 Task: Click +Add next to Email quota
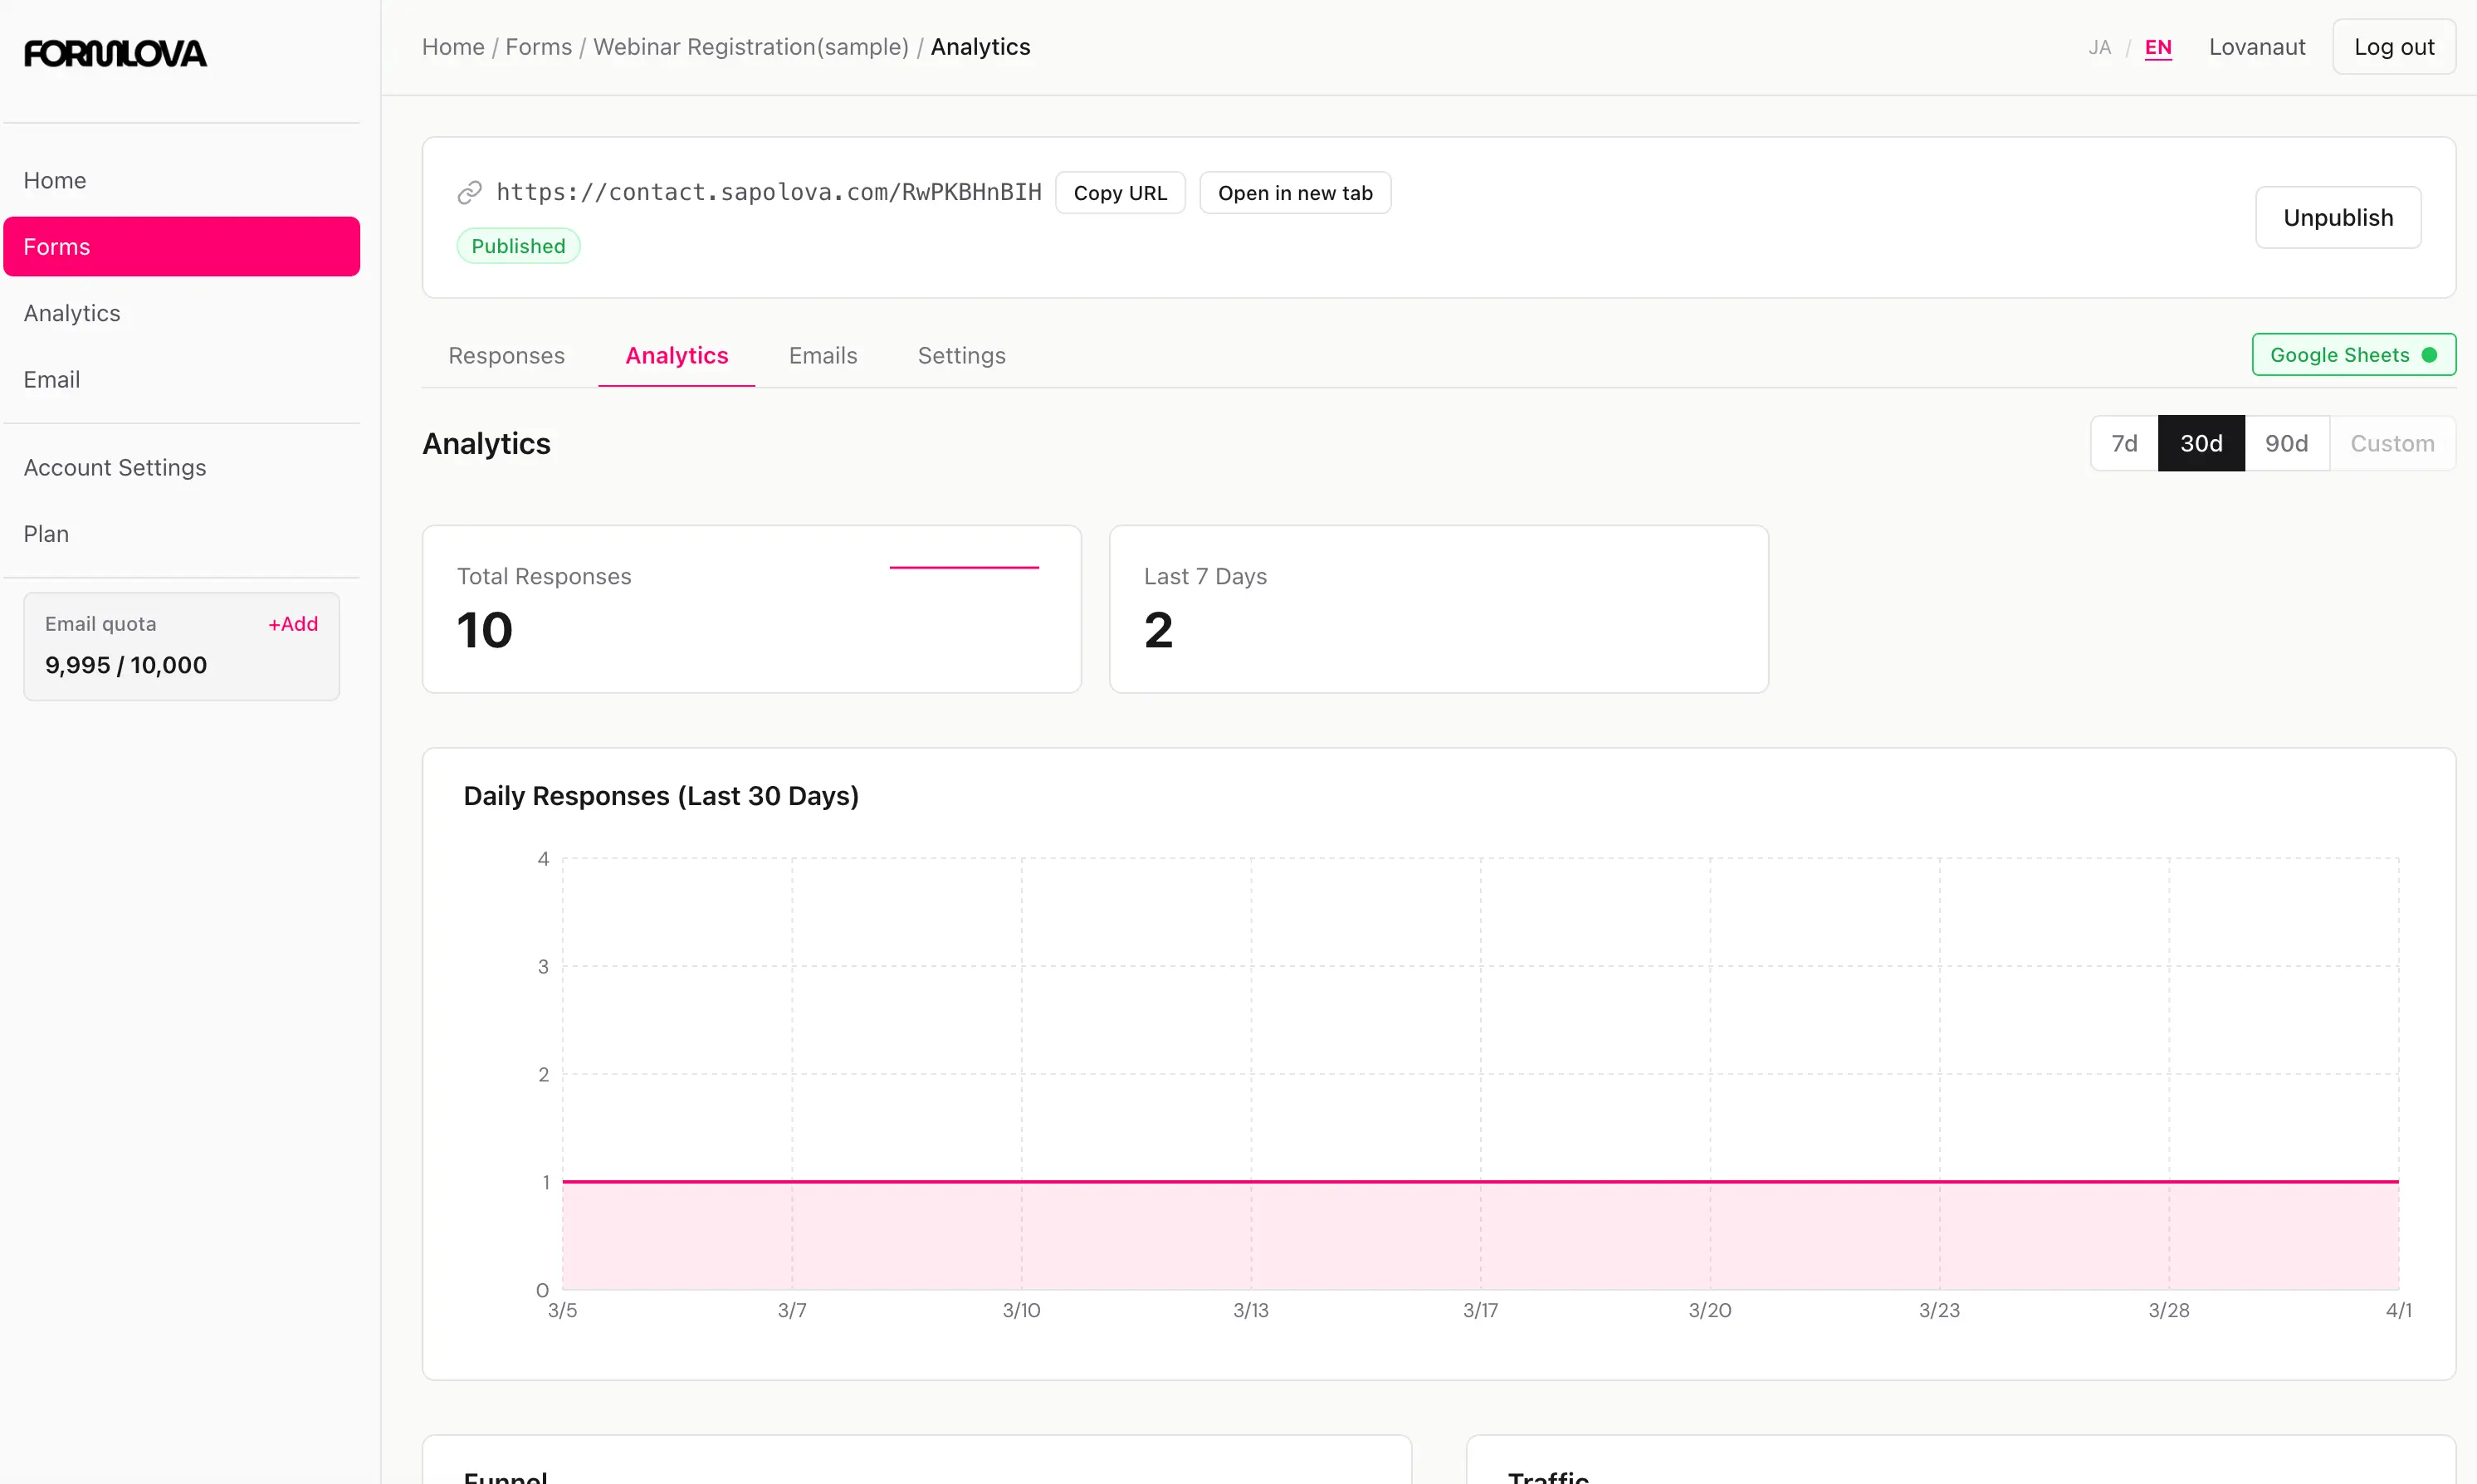click(293, 623)
